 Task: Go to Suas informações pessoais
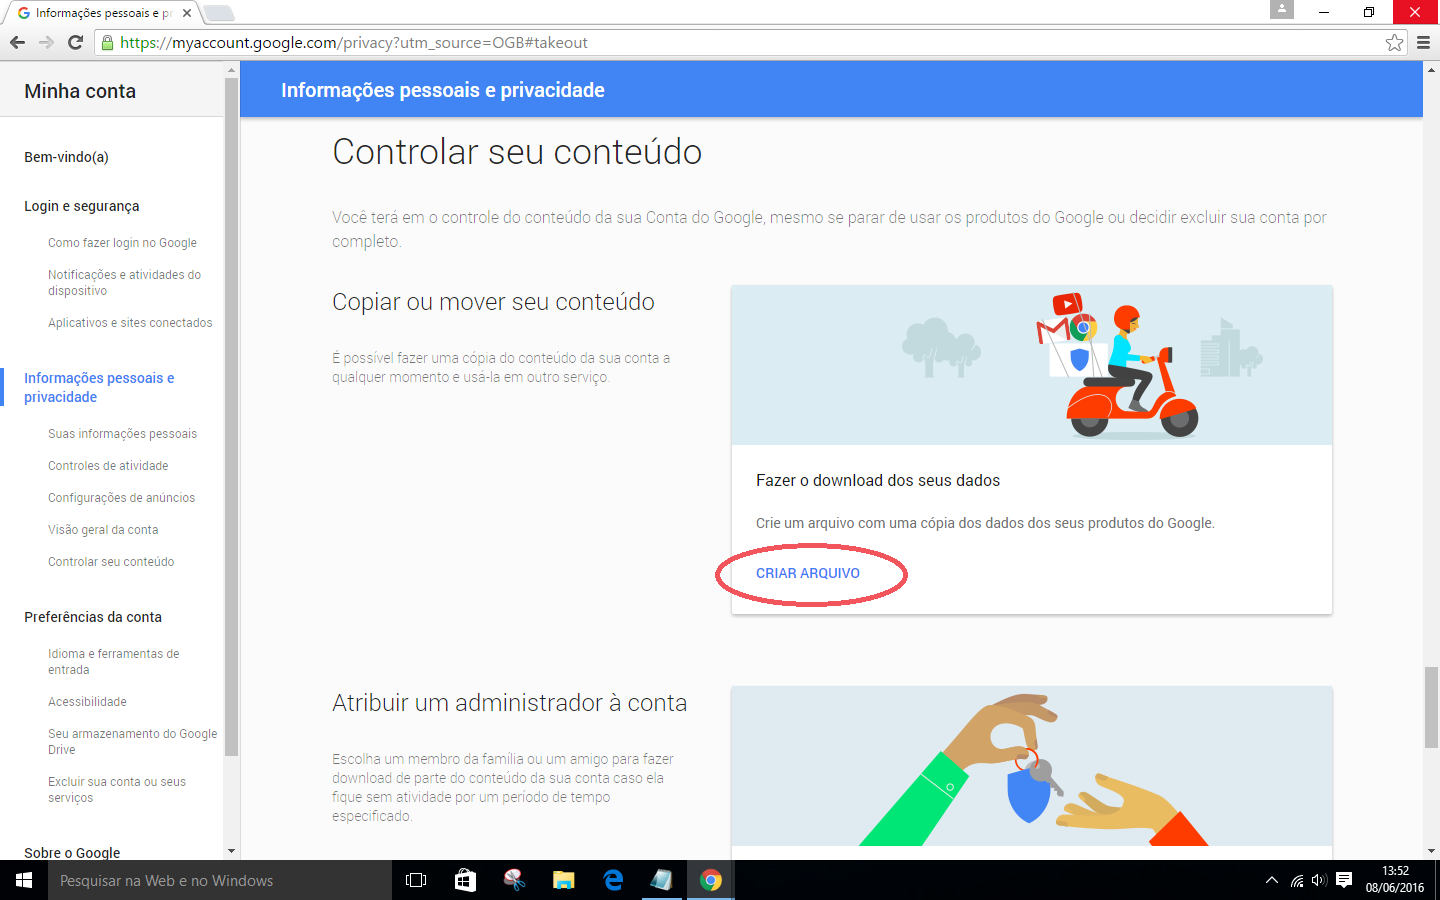(122, 434)
